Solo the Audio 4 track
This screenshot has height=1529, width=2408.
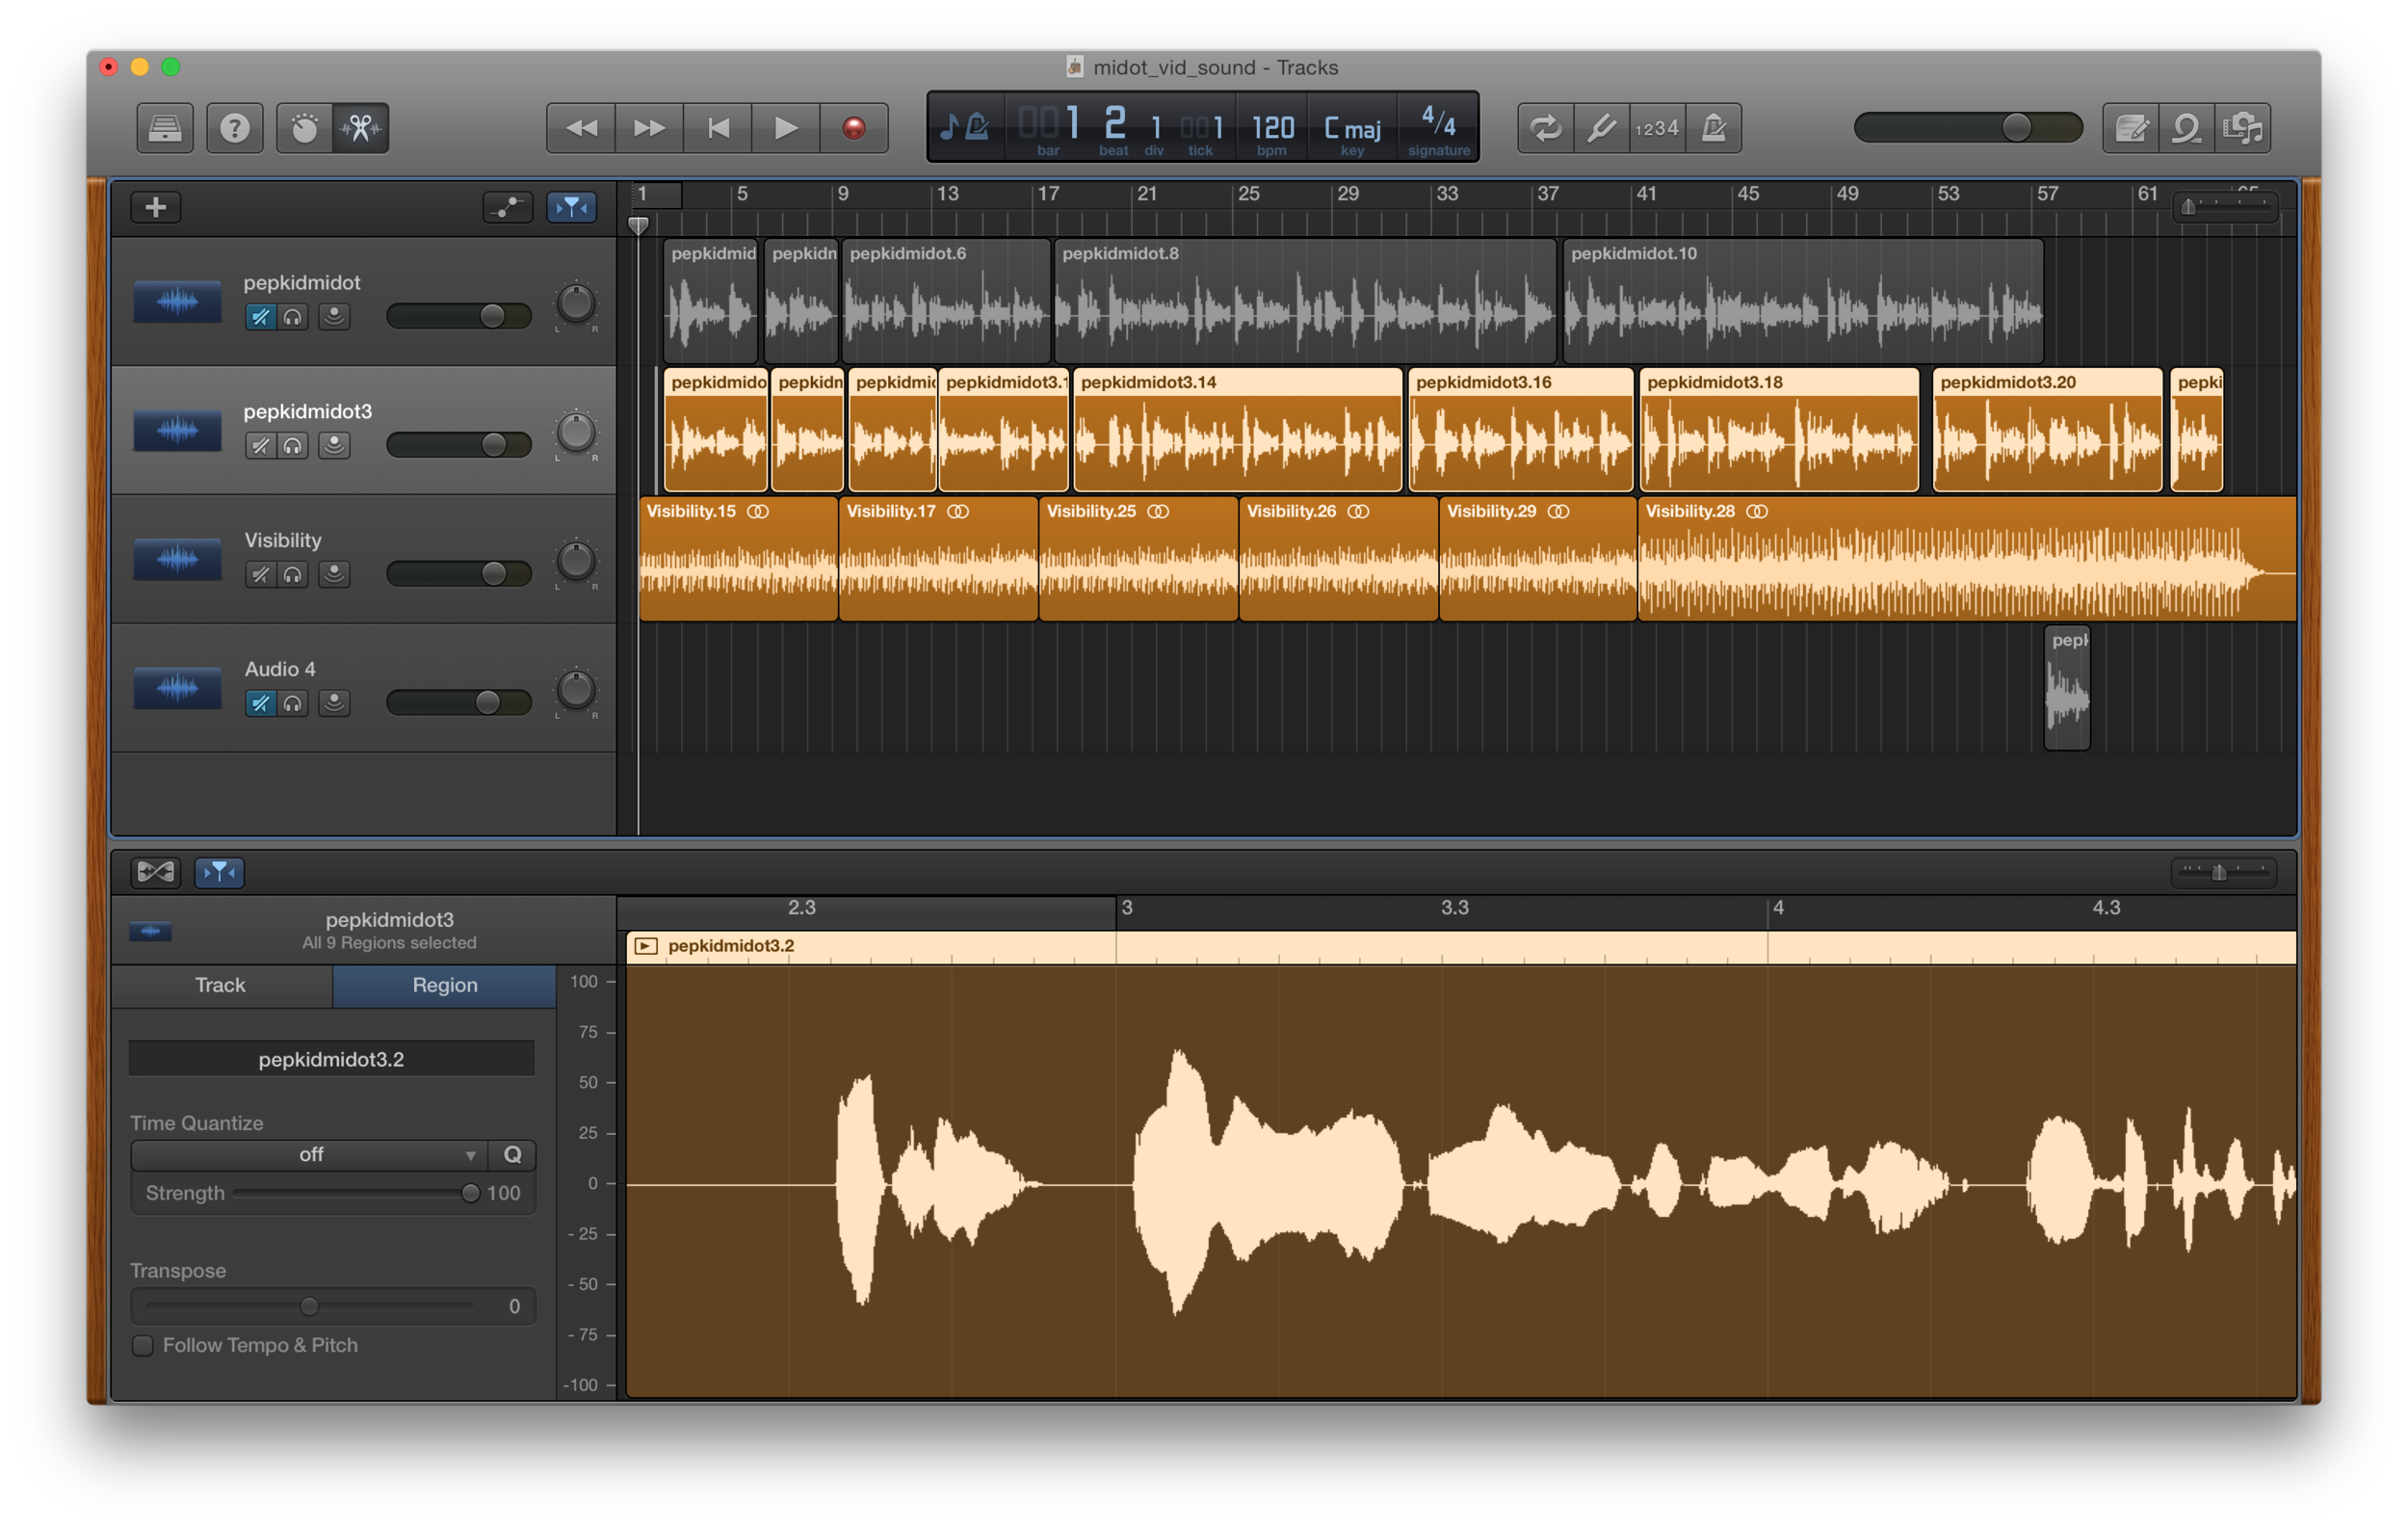click(x=293, y=703)
